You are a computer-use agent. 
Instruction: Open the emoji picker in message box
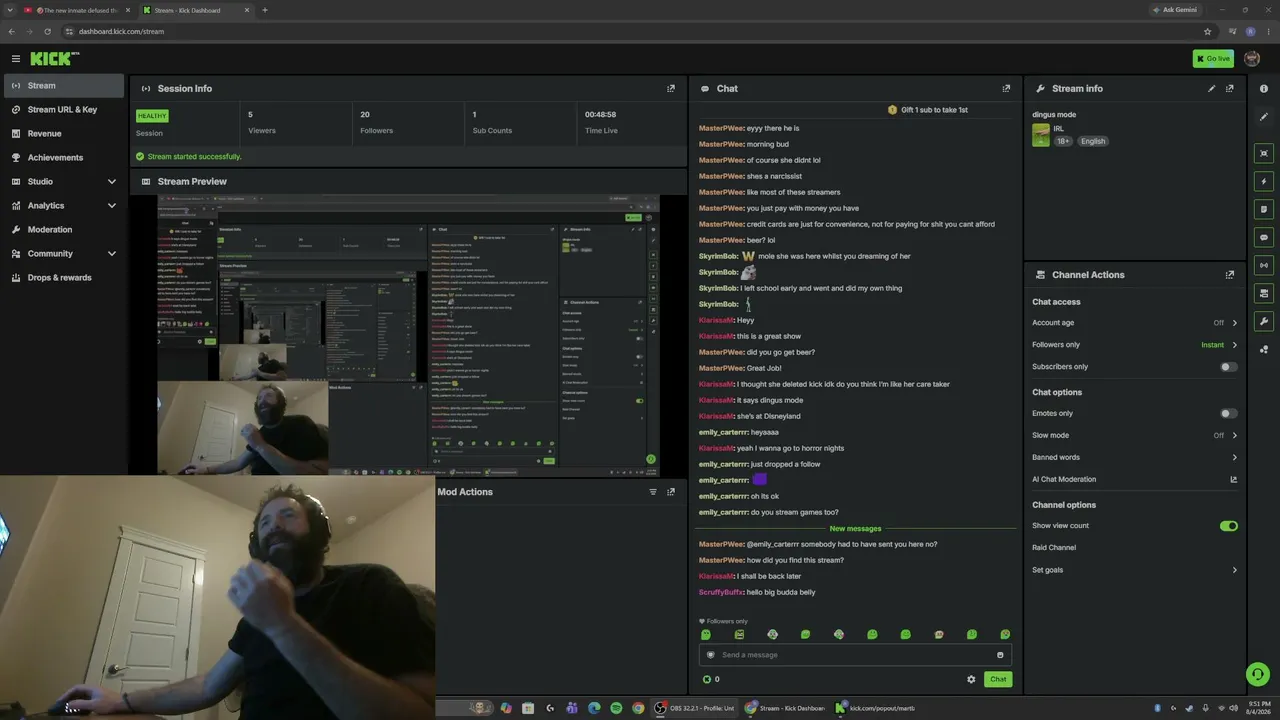tap(1000, 655)
